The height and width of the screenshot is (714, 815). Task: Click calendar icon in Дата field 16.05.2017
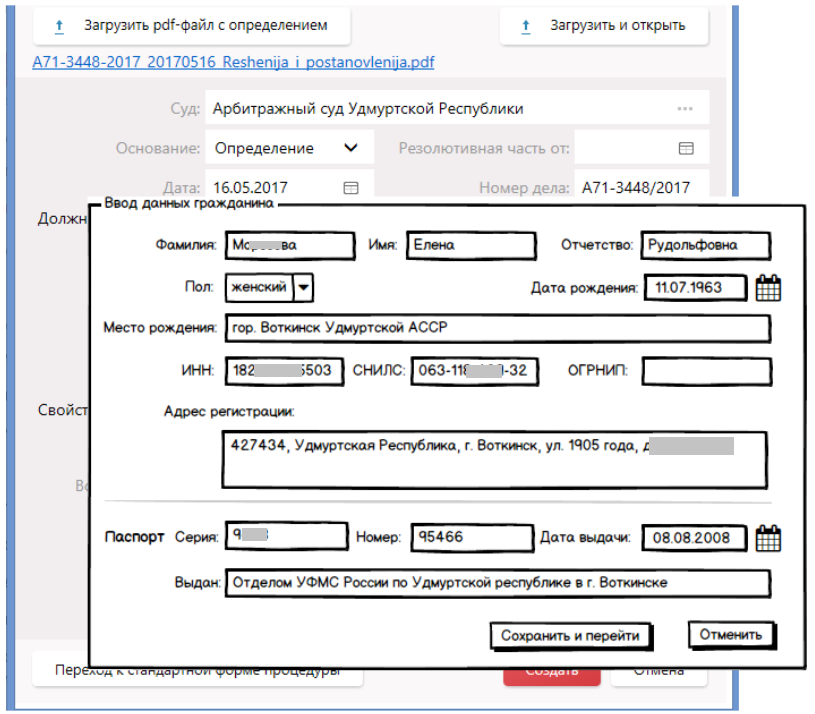351,188
